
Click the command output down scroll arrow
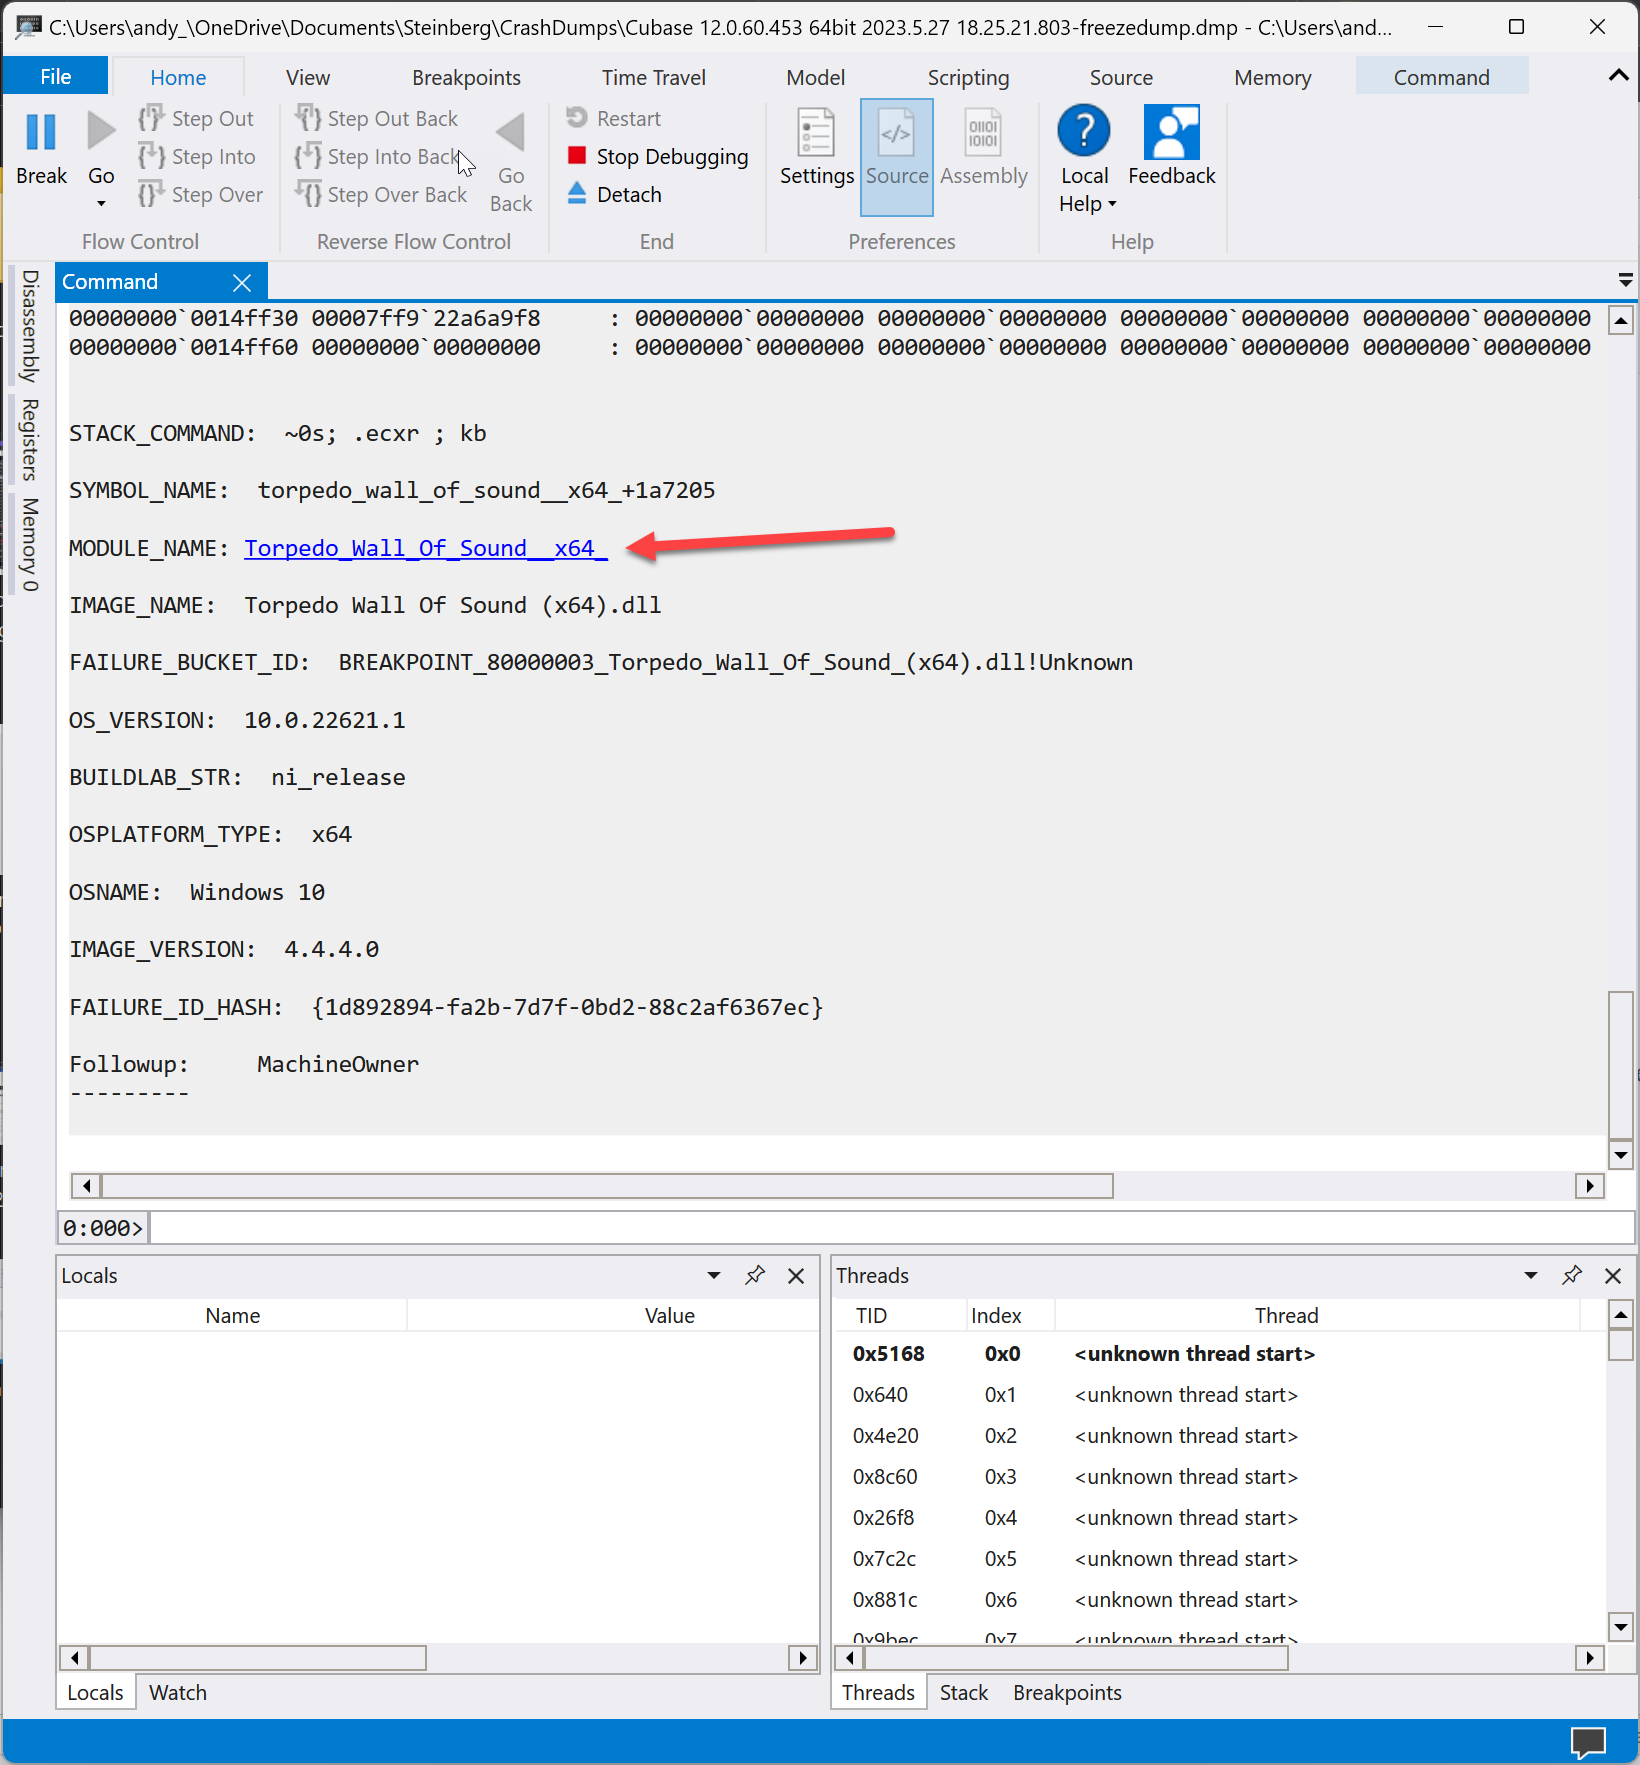pyautogui.click(x=1621, y=1155)
